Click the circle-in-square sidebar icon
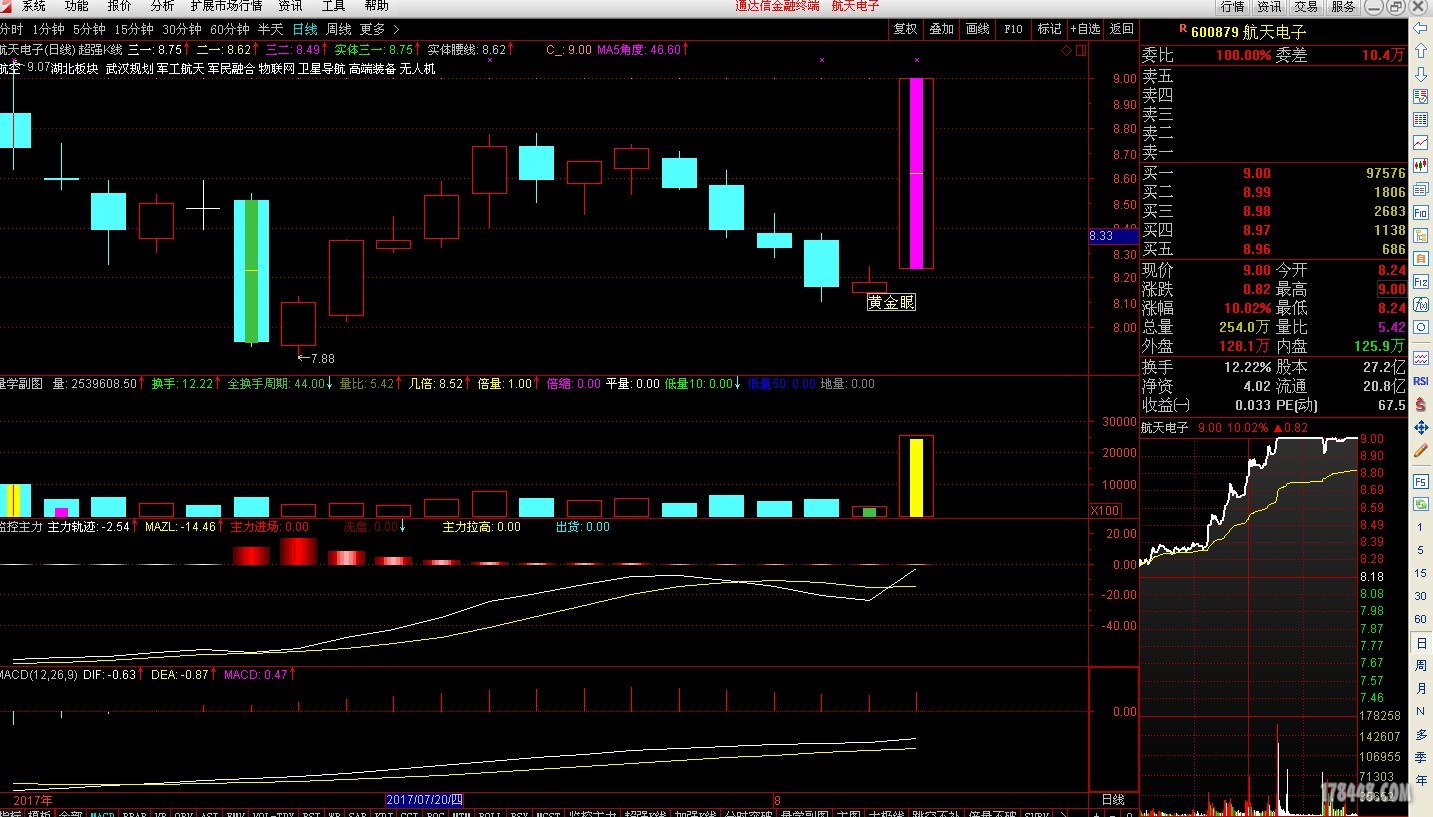 pyautogui.click(x=1421, y=328)
